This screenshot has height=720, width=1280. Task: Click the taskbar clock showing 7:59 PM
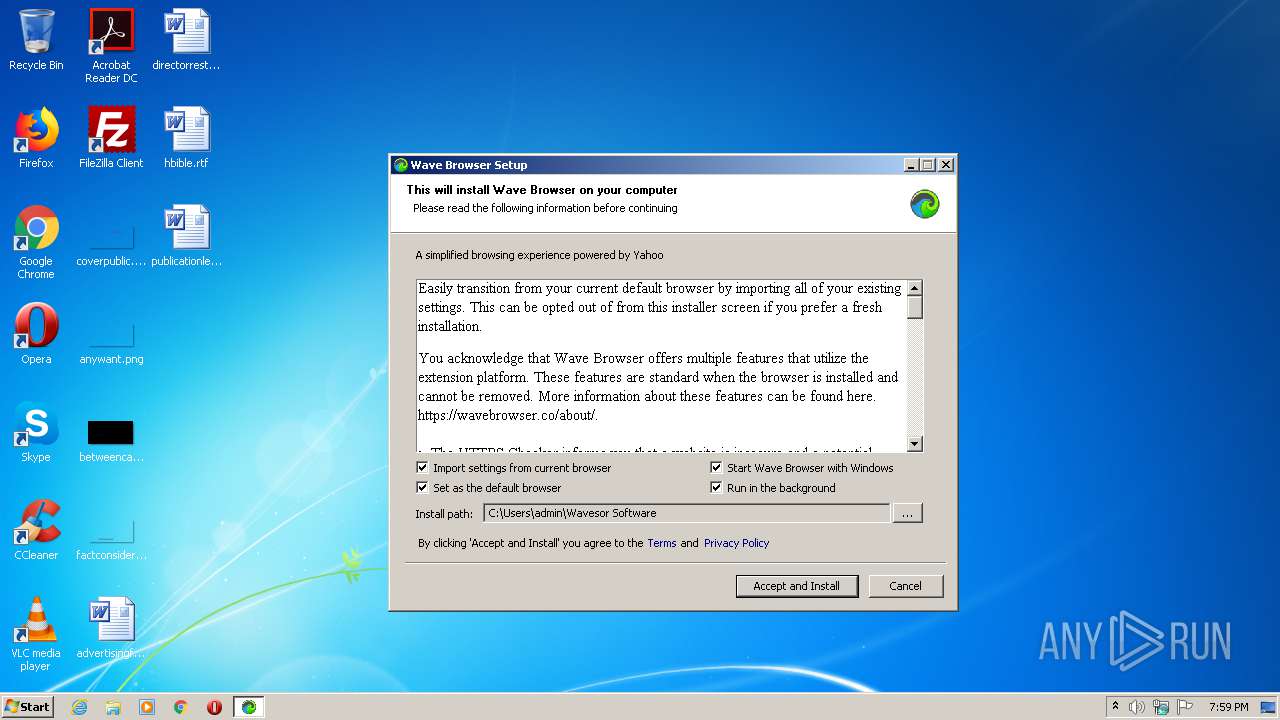1228,707
